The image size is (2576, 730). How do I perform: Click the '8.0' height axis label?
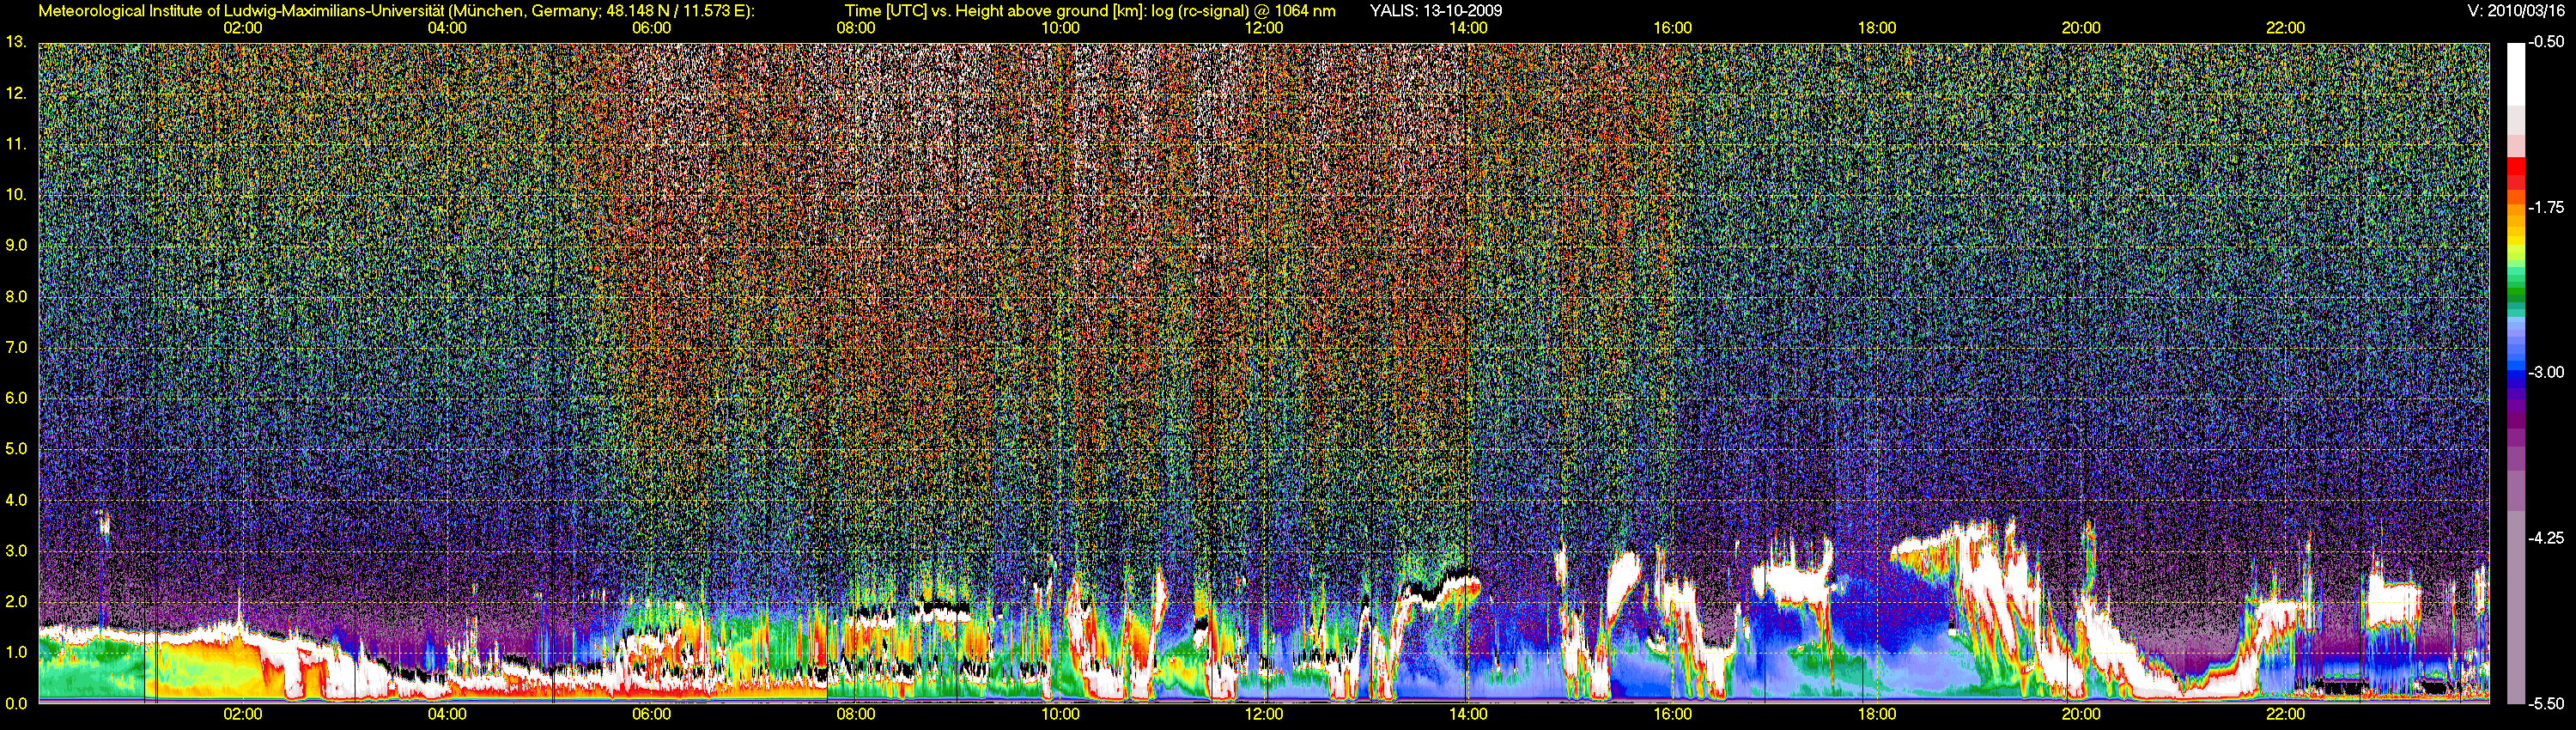click(x=16, y=296)
